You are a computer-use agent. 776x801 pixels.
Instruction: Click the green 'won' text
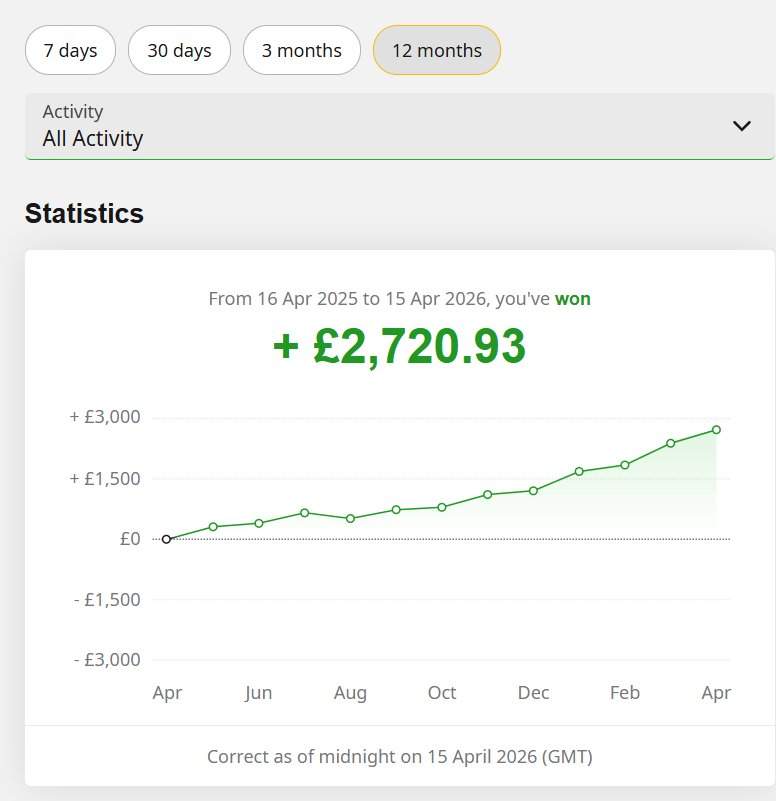point(573,298)
